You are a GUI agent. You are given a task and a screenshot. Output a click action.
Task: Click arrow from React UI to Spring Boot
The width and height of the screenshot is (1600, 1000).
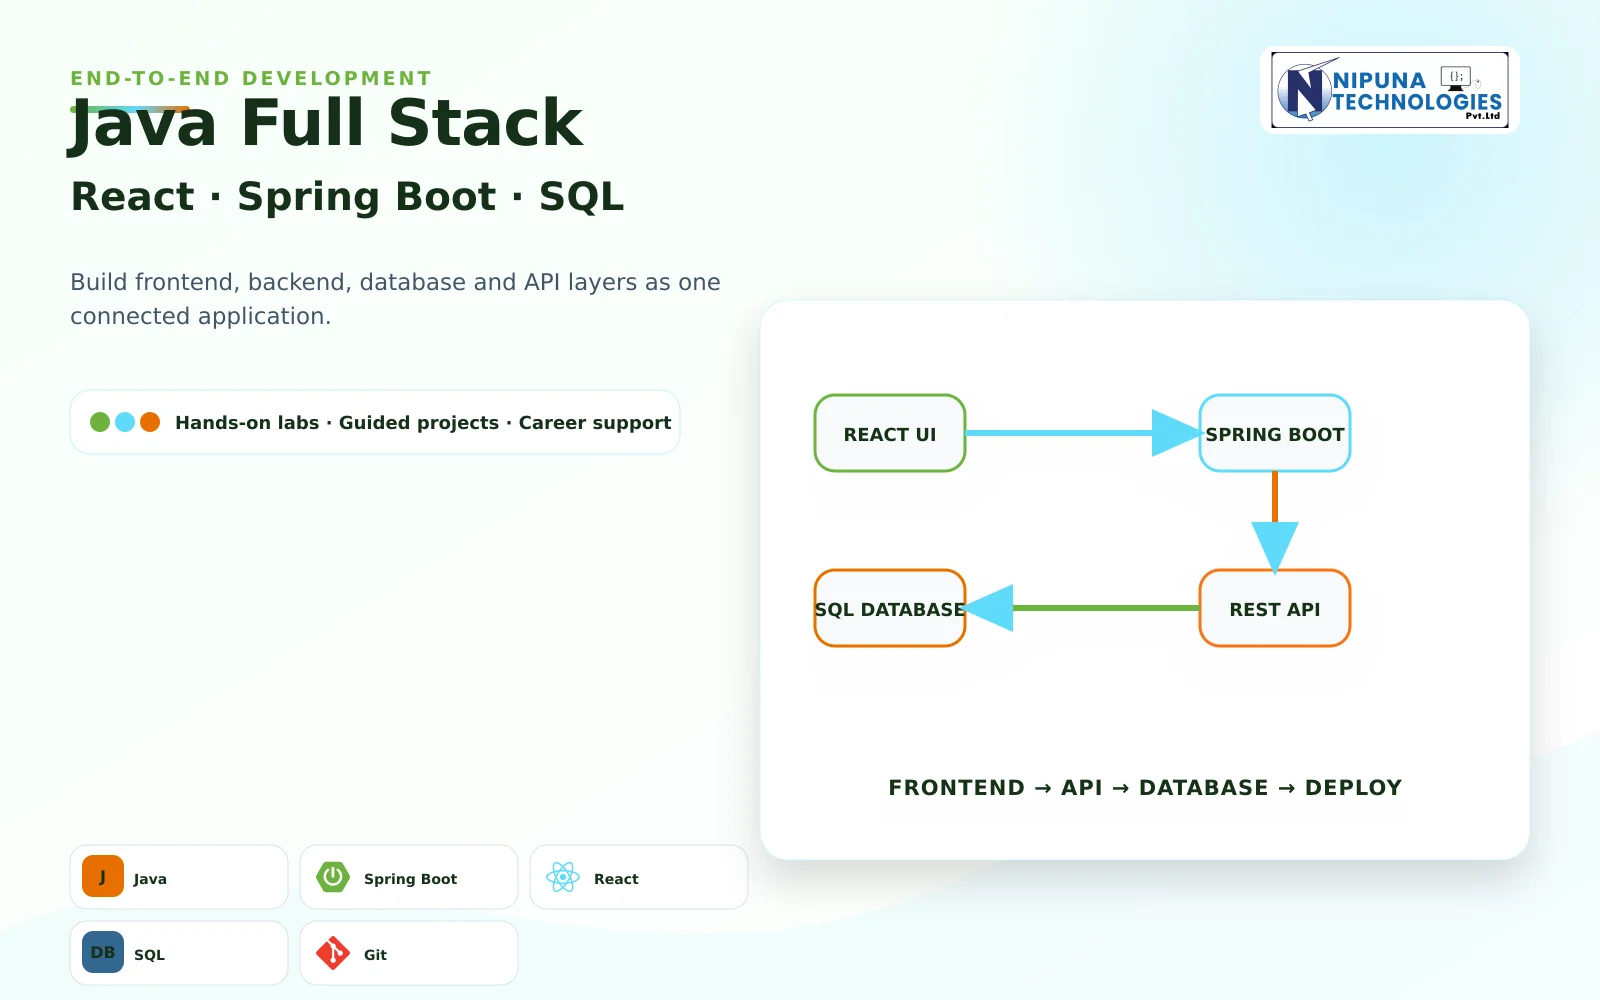click(x=1083, y=433)
